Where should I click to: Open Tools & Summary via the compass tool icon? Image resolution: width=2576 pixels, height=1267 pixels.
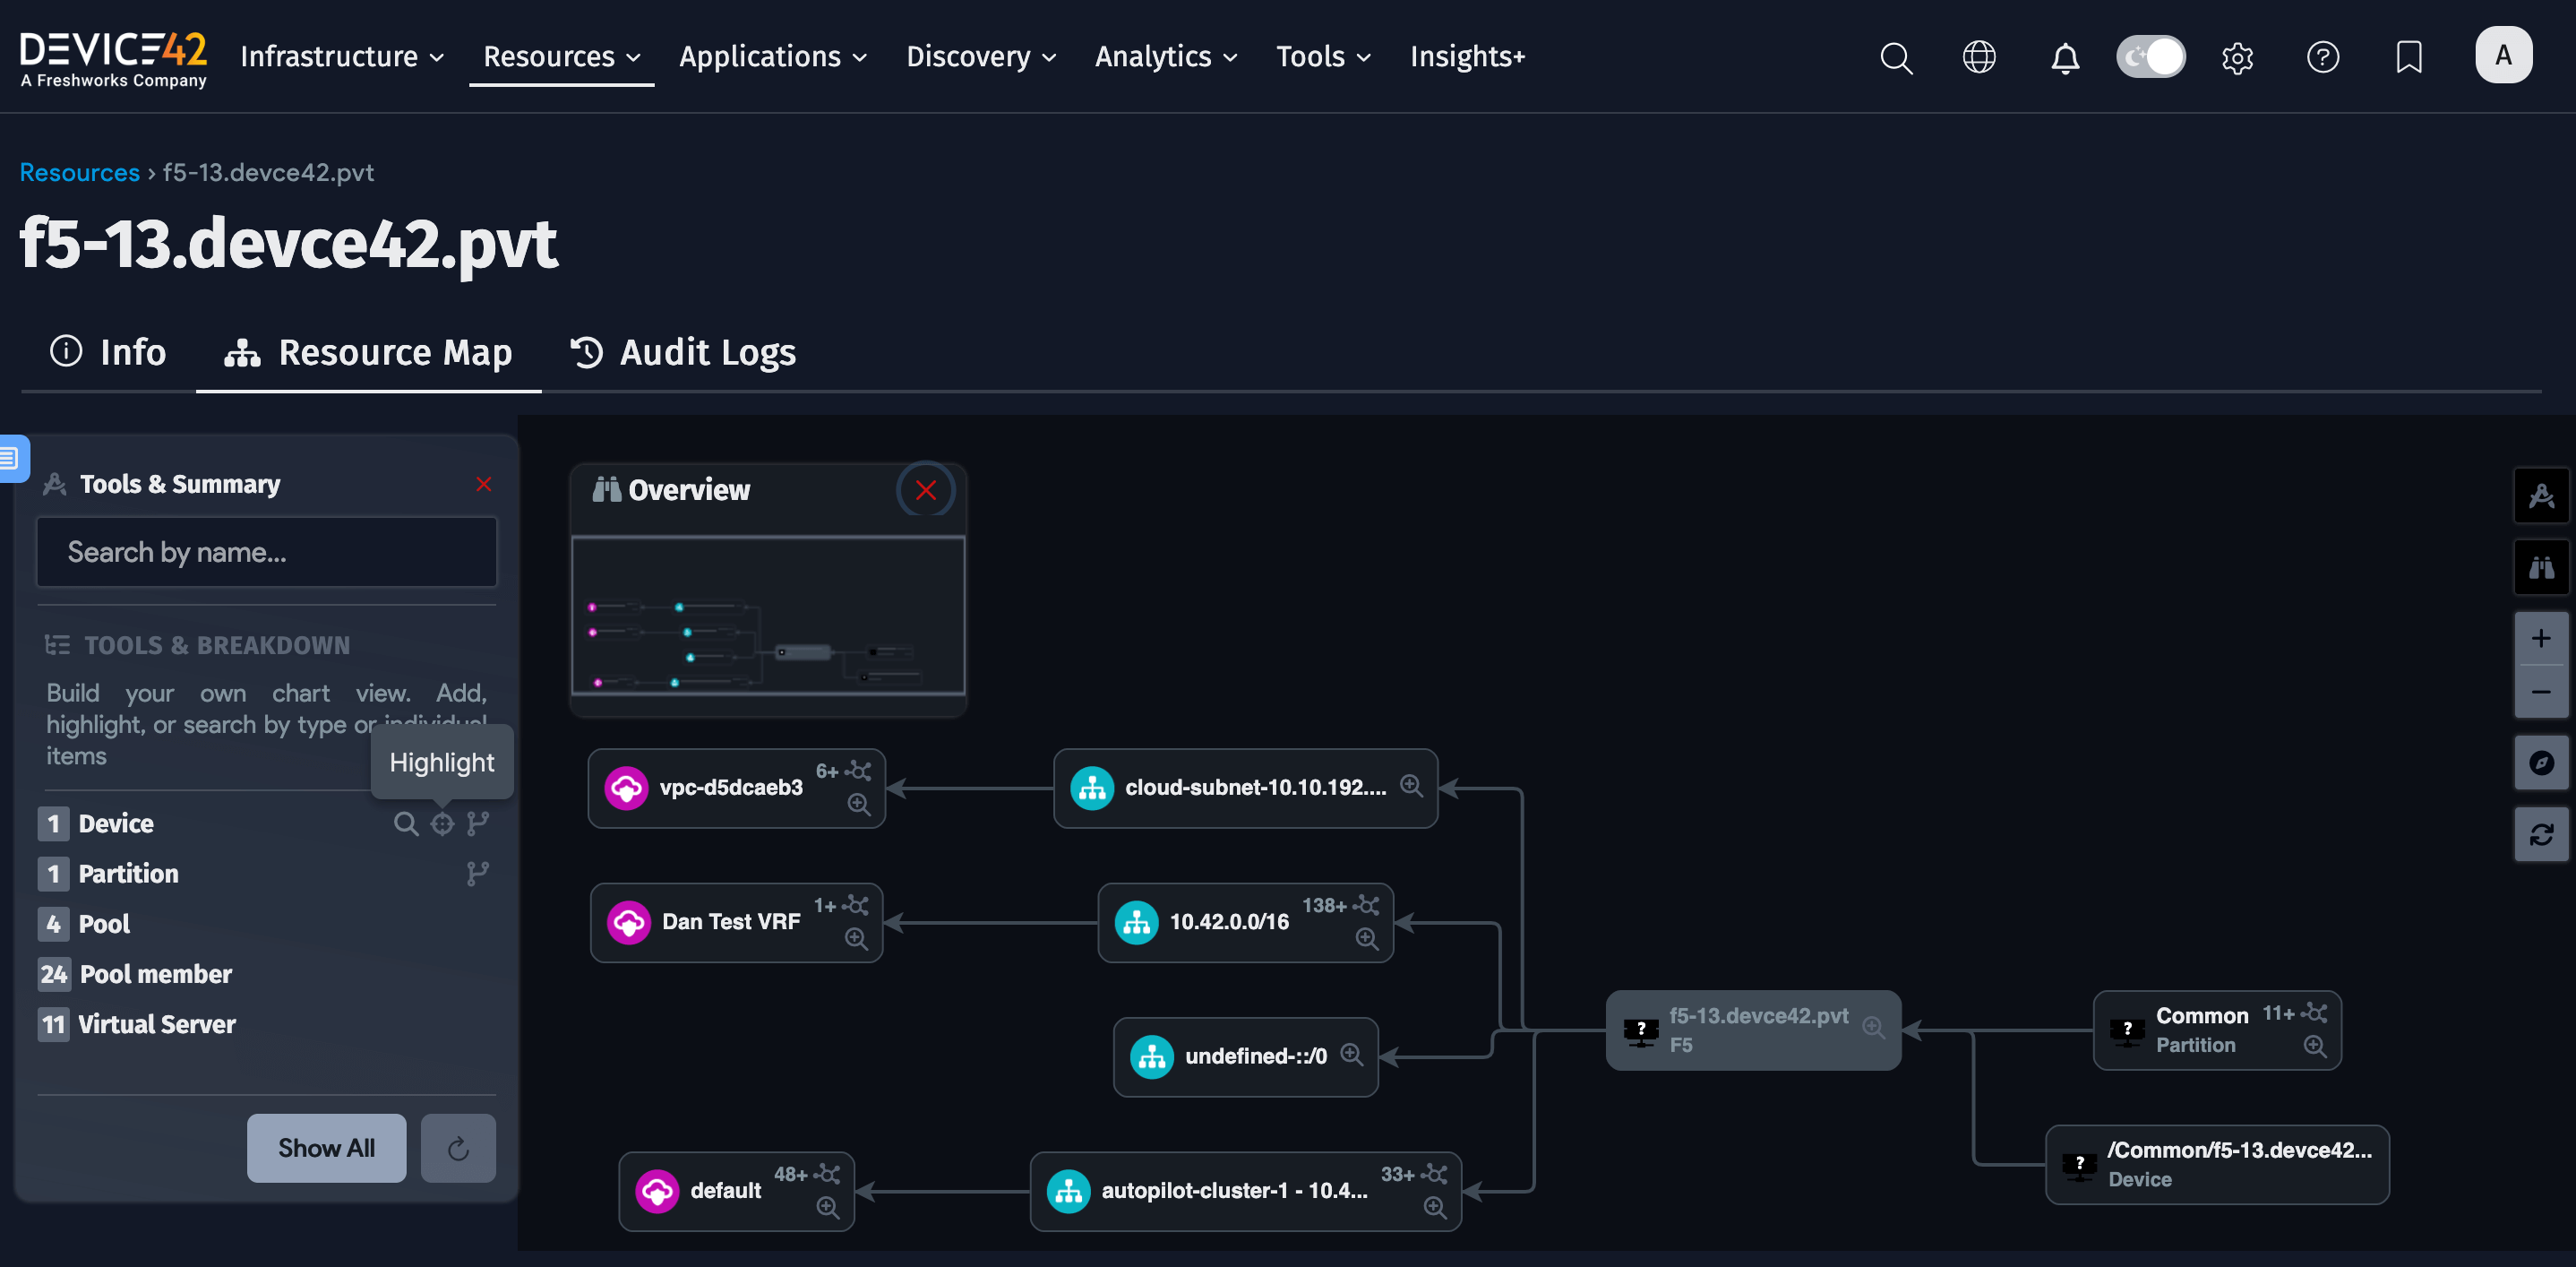click(2540, 495)
